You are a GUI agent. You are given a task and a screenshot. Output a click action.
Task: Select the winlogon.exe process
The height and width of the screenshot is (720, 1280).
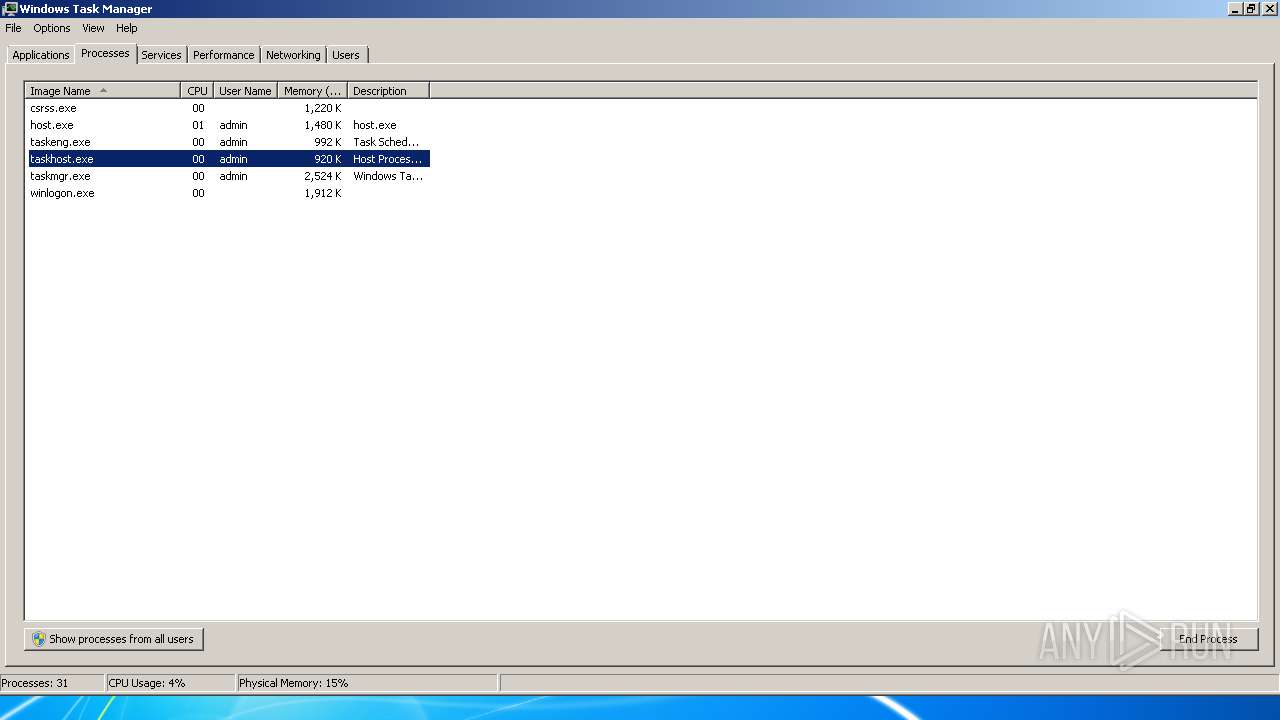point(228,193)
